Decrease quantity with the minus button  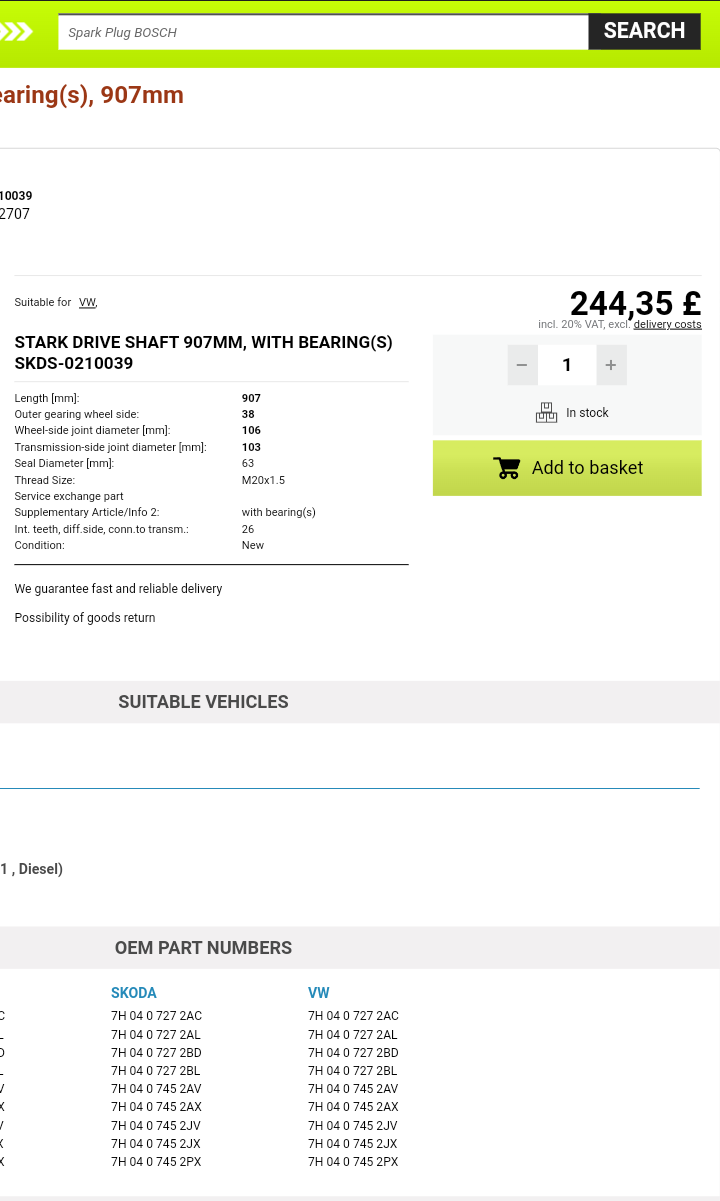pyautogui.click(x=522, y=365)
